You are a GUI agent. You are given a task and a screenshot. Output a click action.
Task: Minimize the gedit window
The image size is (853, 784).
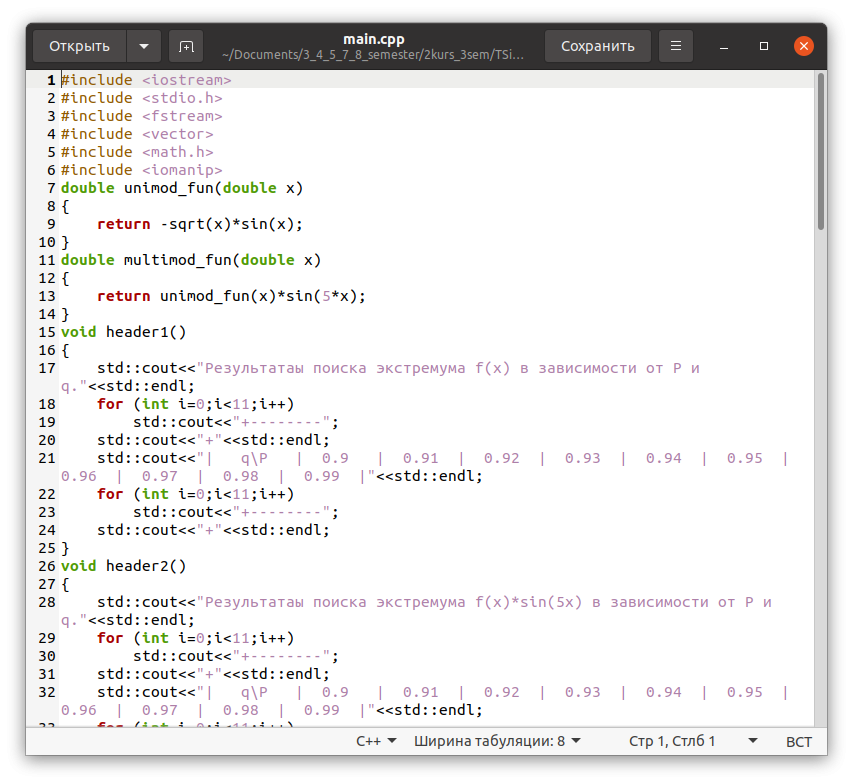[725, 46]
